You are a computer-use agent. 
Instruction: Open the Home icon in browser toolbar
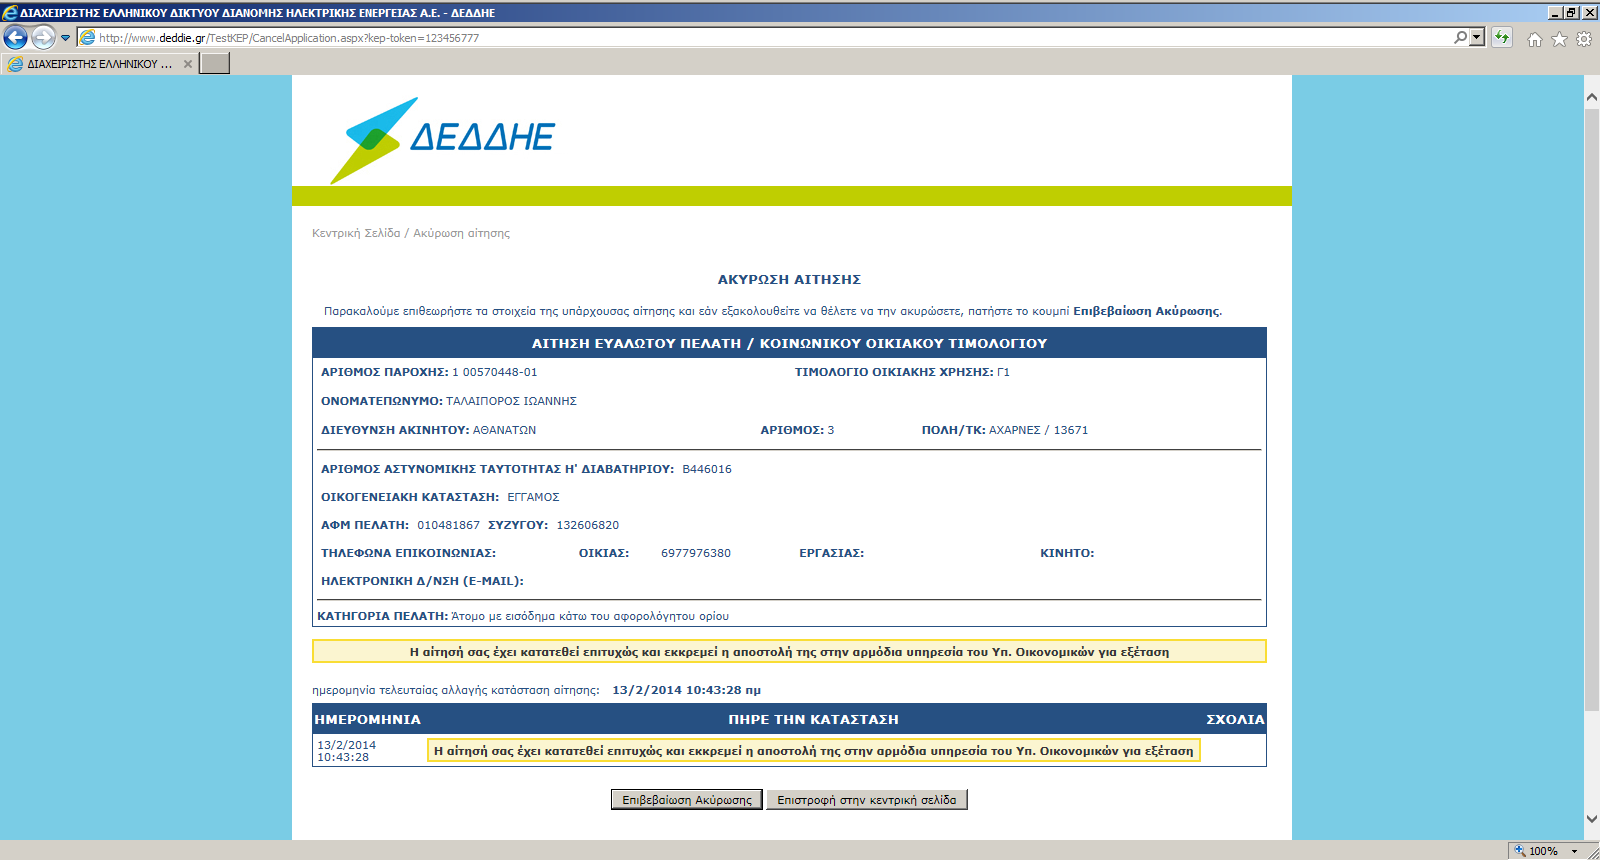click(1534, 39)
